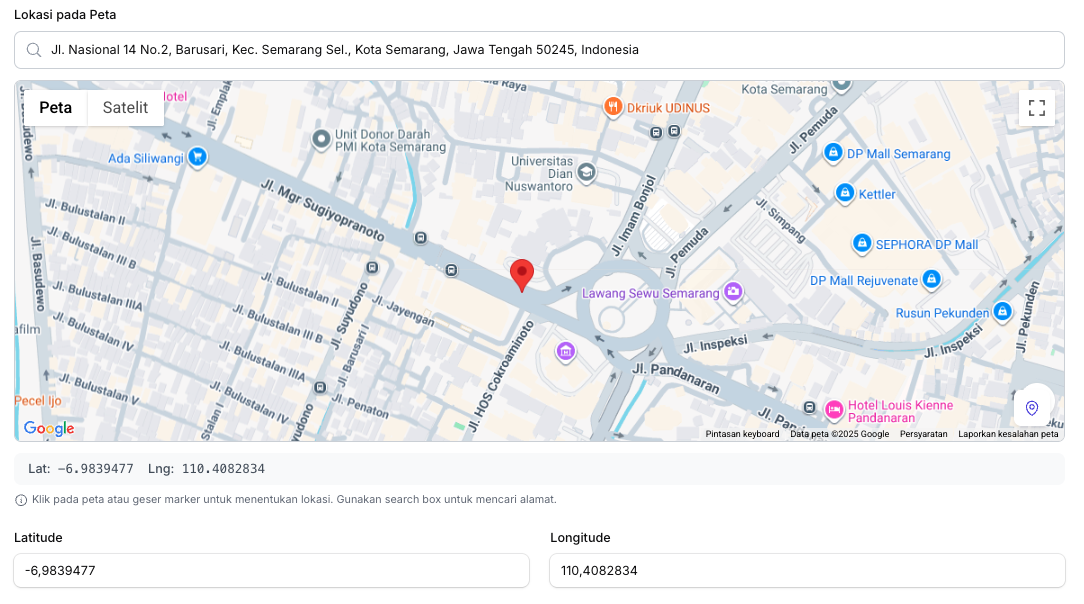Click DP Mall Rejuvenate shop icon

(x=931, y=279)
